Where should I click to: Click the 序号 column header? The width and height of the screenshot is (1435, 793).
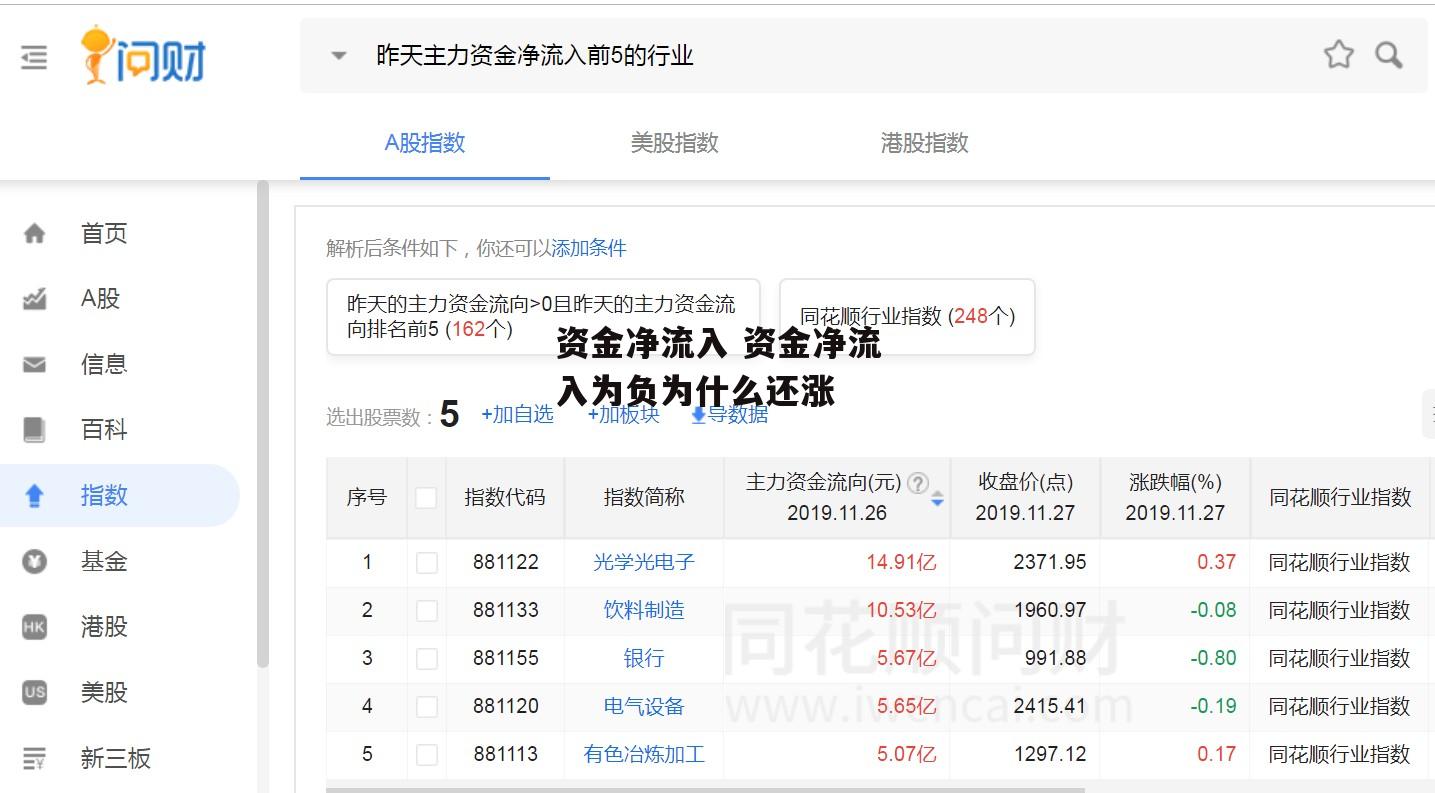366,498
